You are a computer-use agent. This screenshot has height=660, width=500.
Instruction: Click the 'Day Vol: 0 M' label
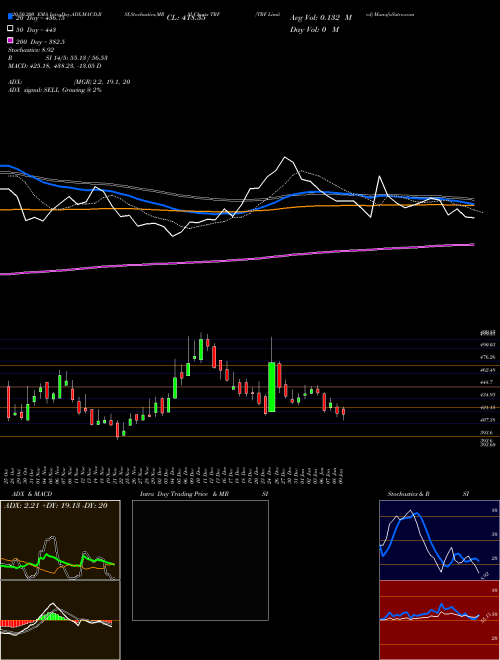[x=314, y=29]
